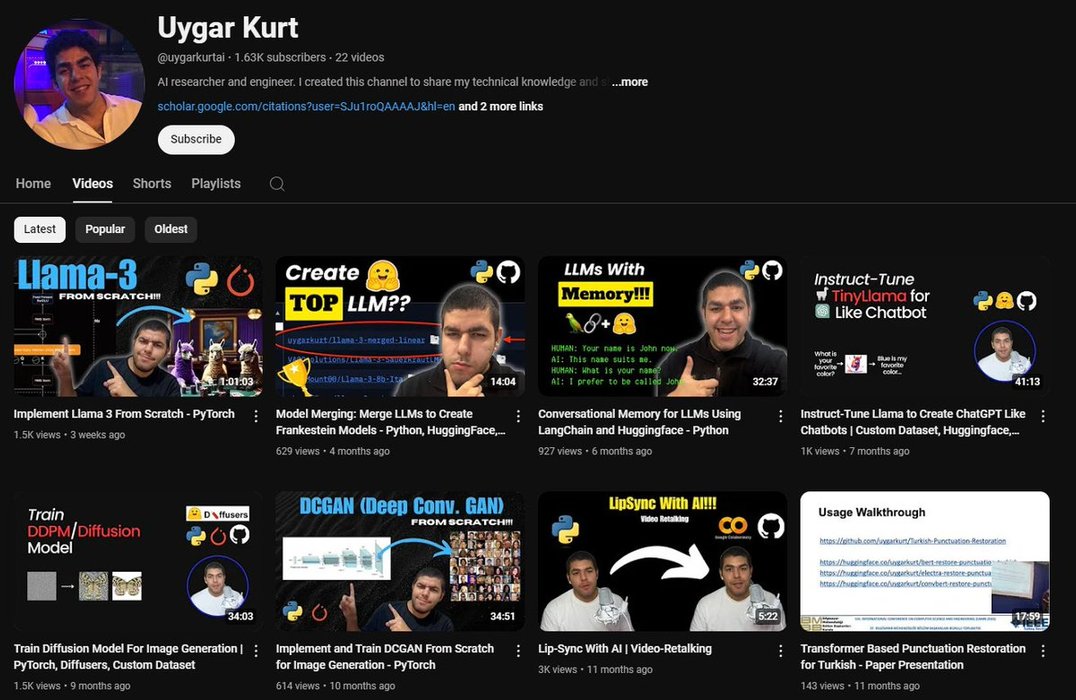Go to the channel Home tab
1076x700 pixels.
point(33,184)
